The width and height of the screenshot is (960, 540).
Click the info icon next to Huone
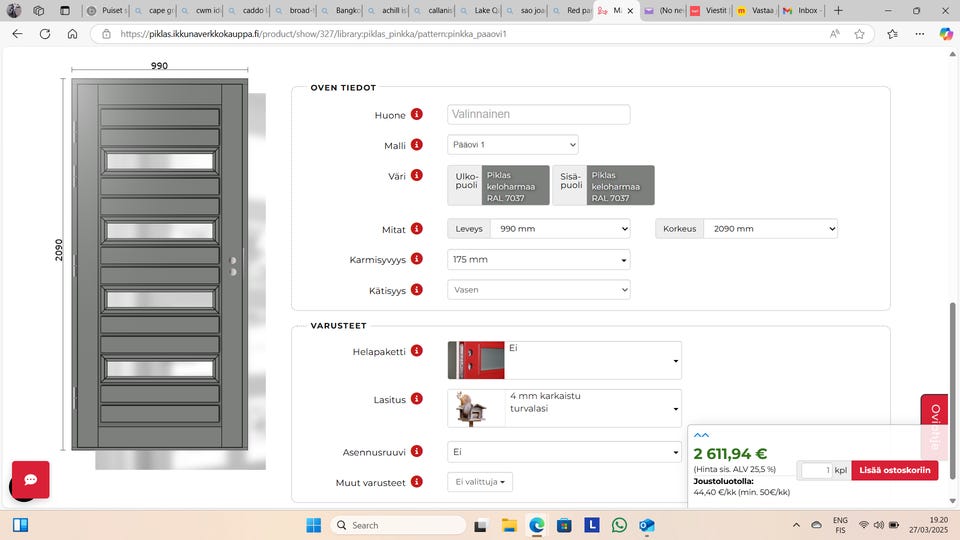[x=417, y=115]
